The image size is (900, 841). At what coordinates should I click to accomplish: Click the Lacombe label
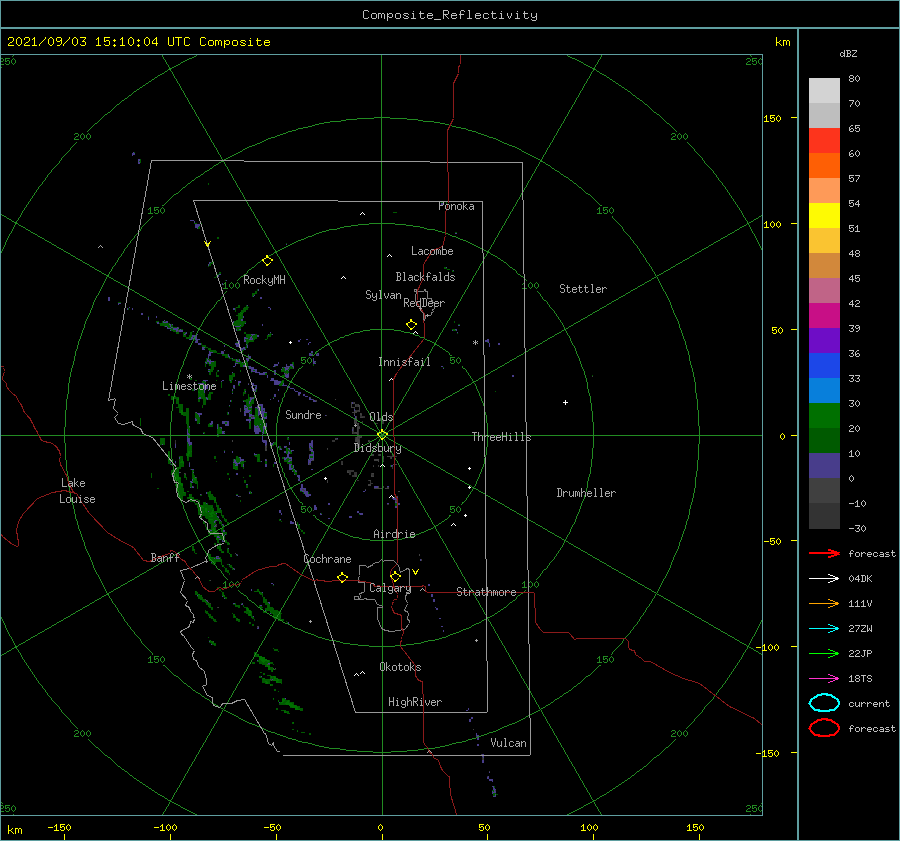click(x=432, y=251)
